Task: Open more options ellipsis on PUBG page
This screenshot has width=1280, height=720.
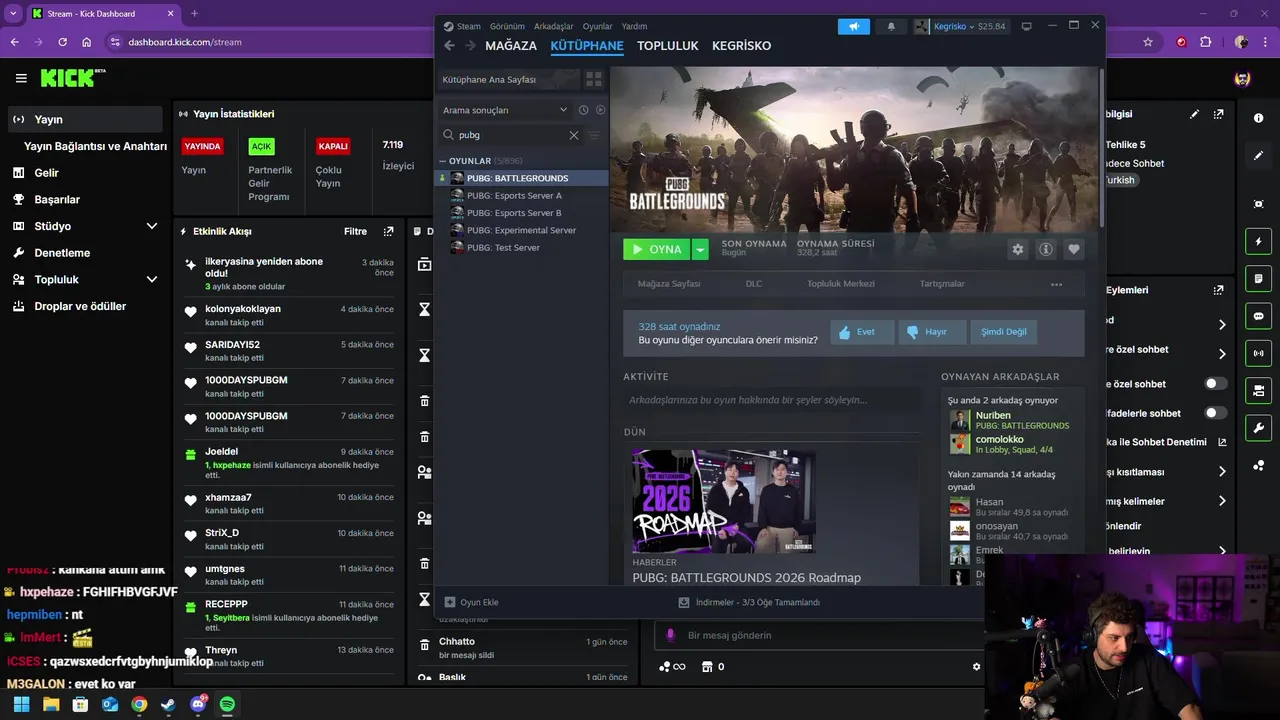Action: 1056,284
